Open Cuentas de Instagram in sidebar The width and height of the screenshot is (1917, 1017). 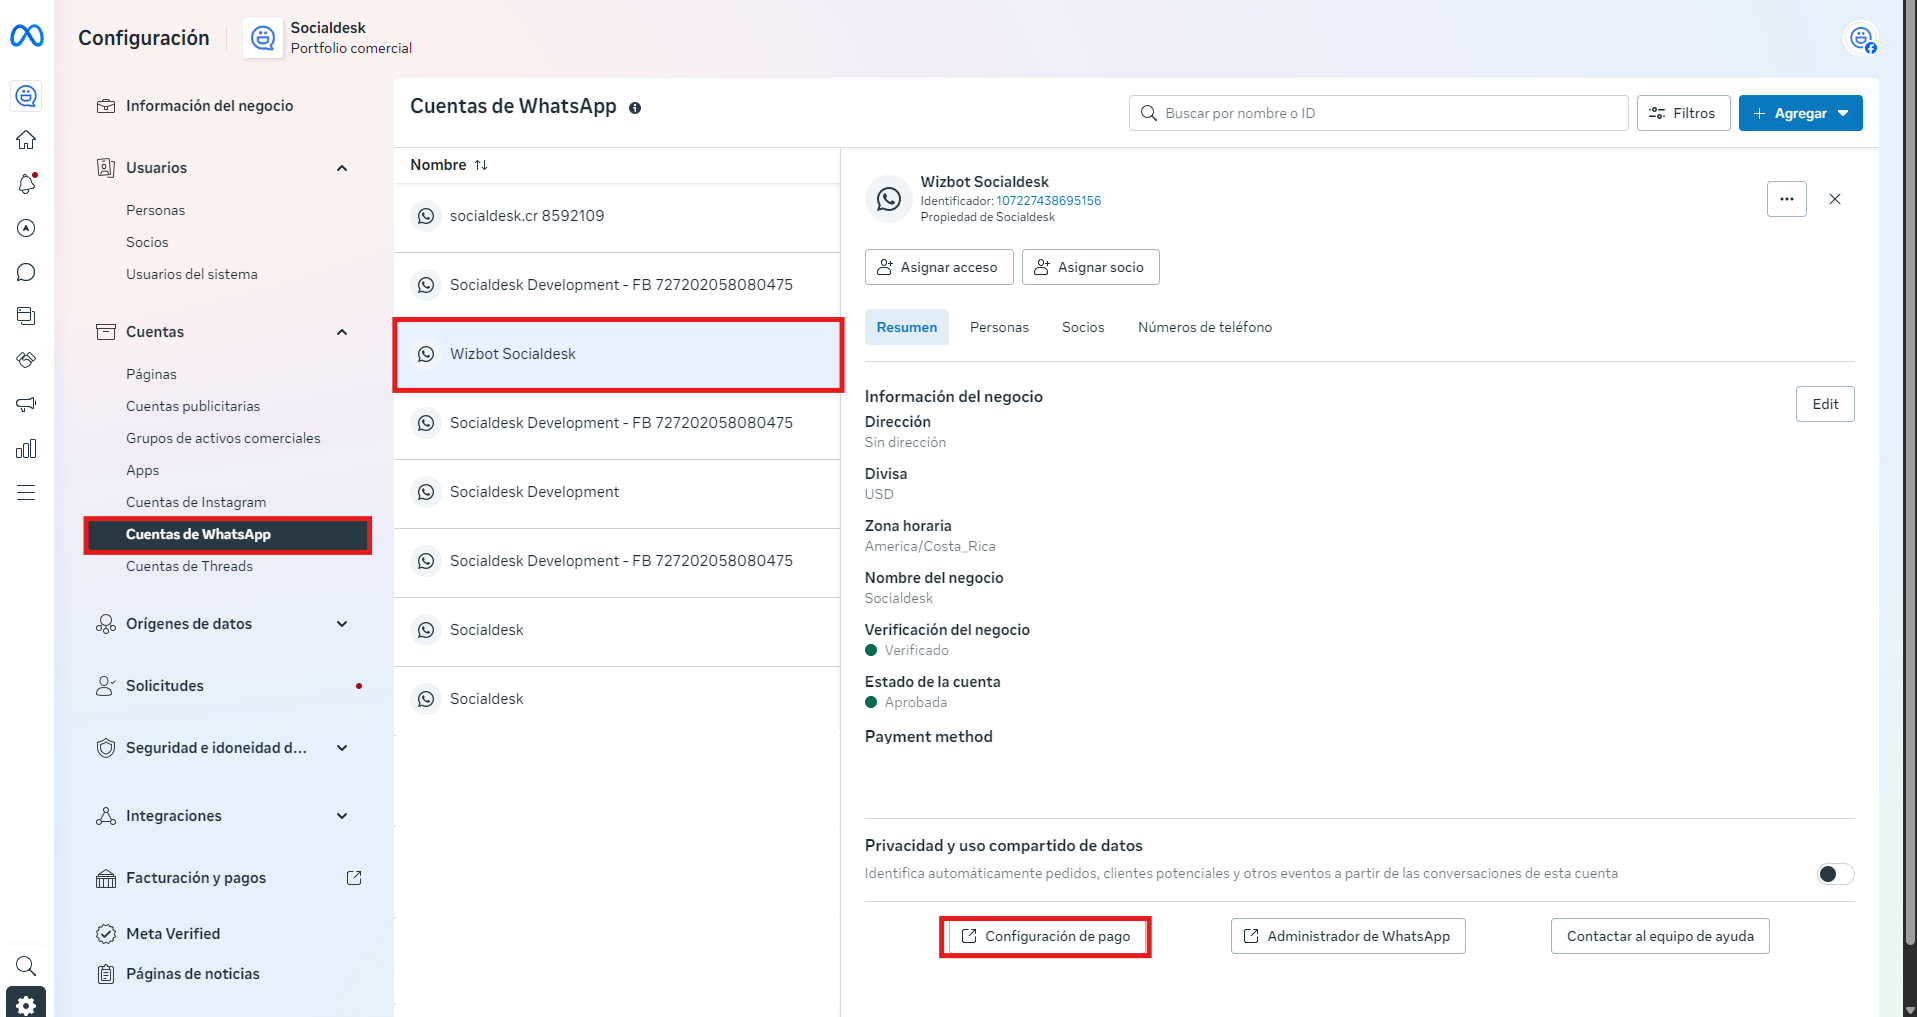click(196, 502)
